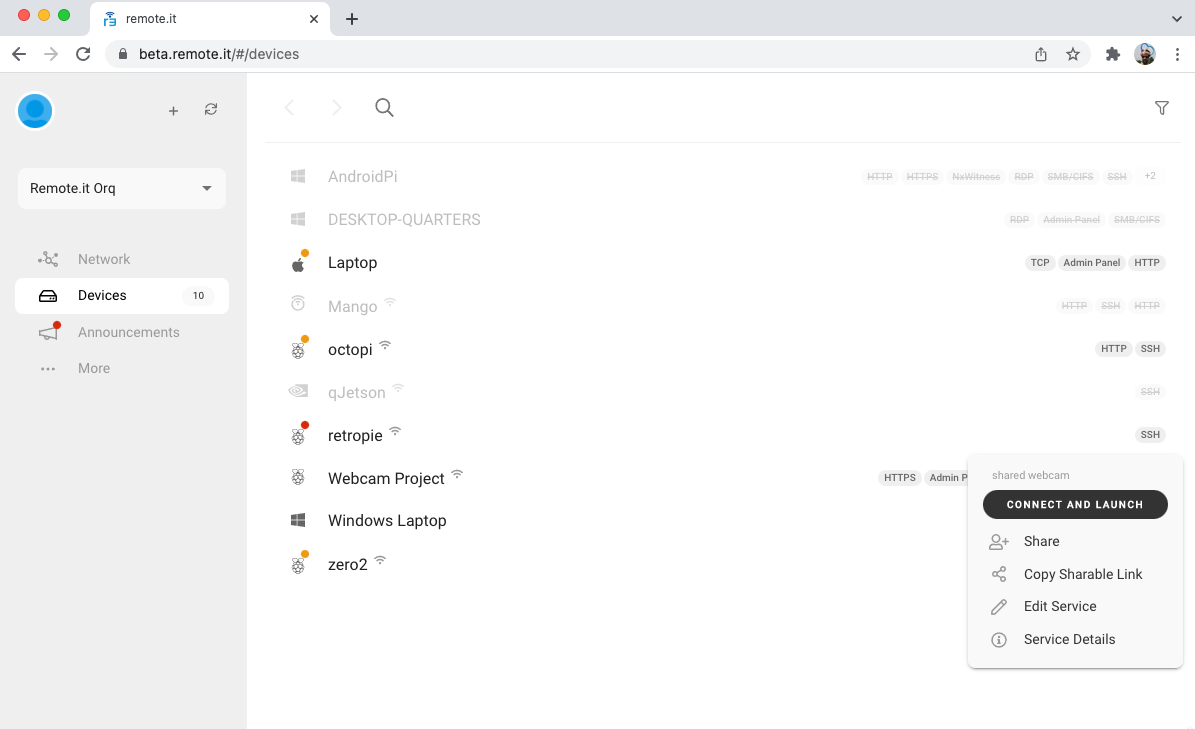Click the Raspberry Pi icon beside Webcam Project

click(x=298, y=478)
